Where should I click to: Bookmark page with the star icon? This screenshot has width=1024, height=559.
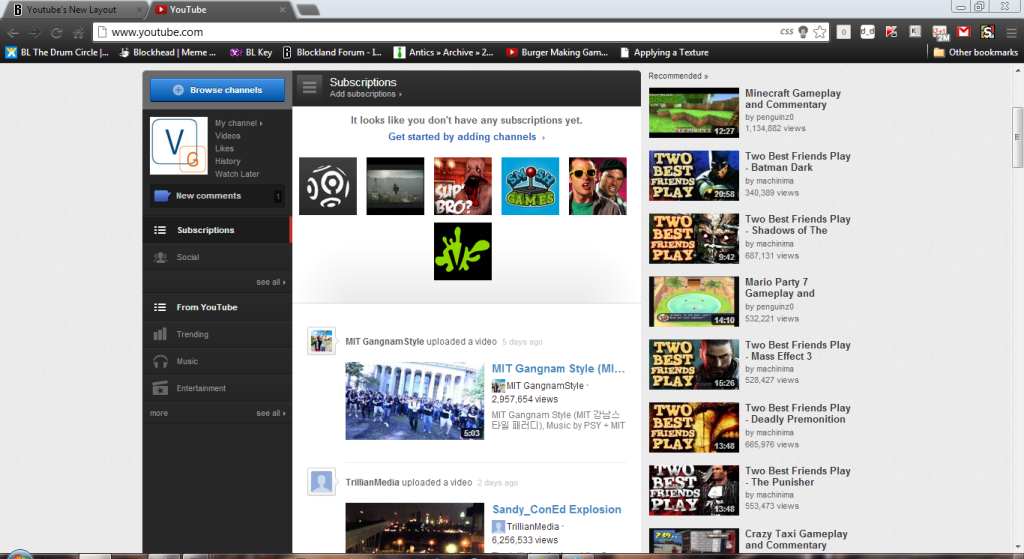[820, 32]
